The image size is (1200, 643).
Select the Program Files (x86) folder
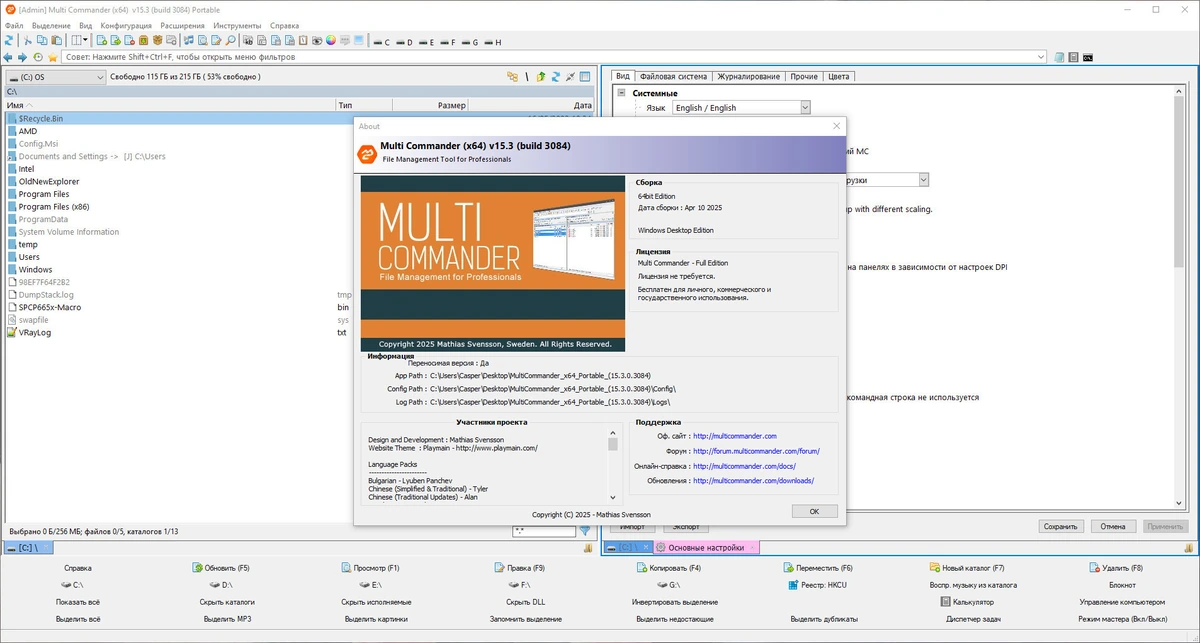coord(54,207)
